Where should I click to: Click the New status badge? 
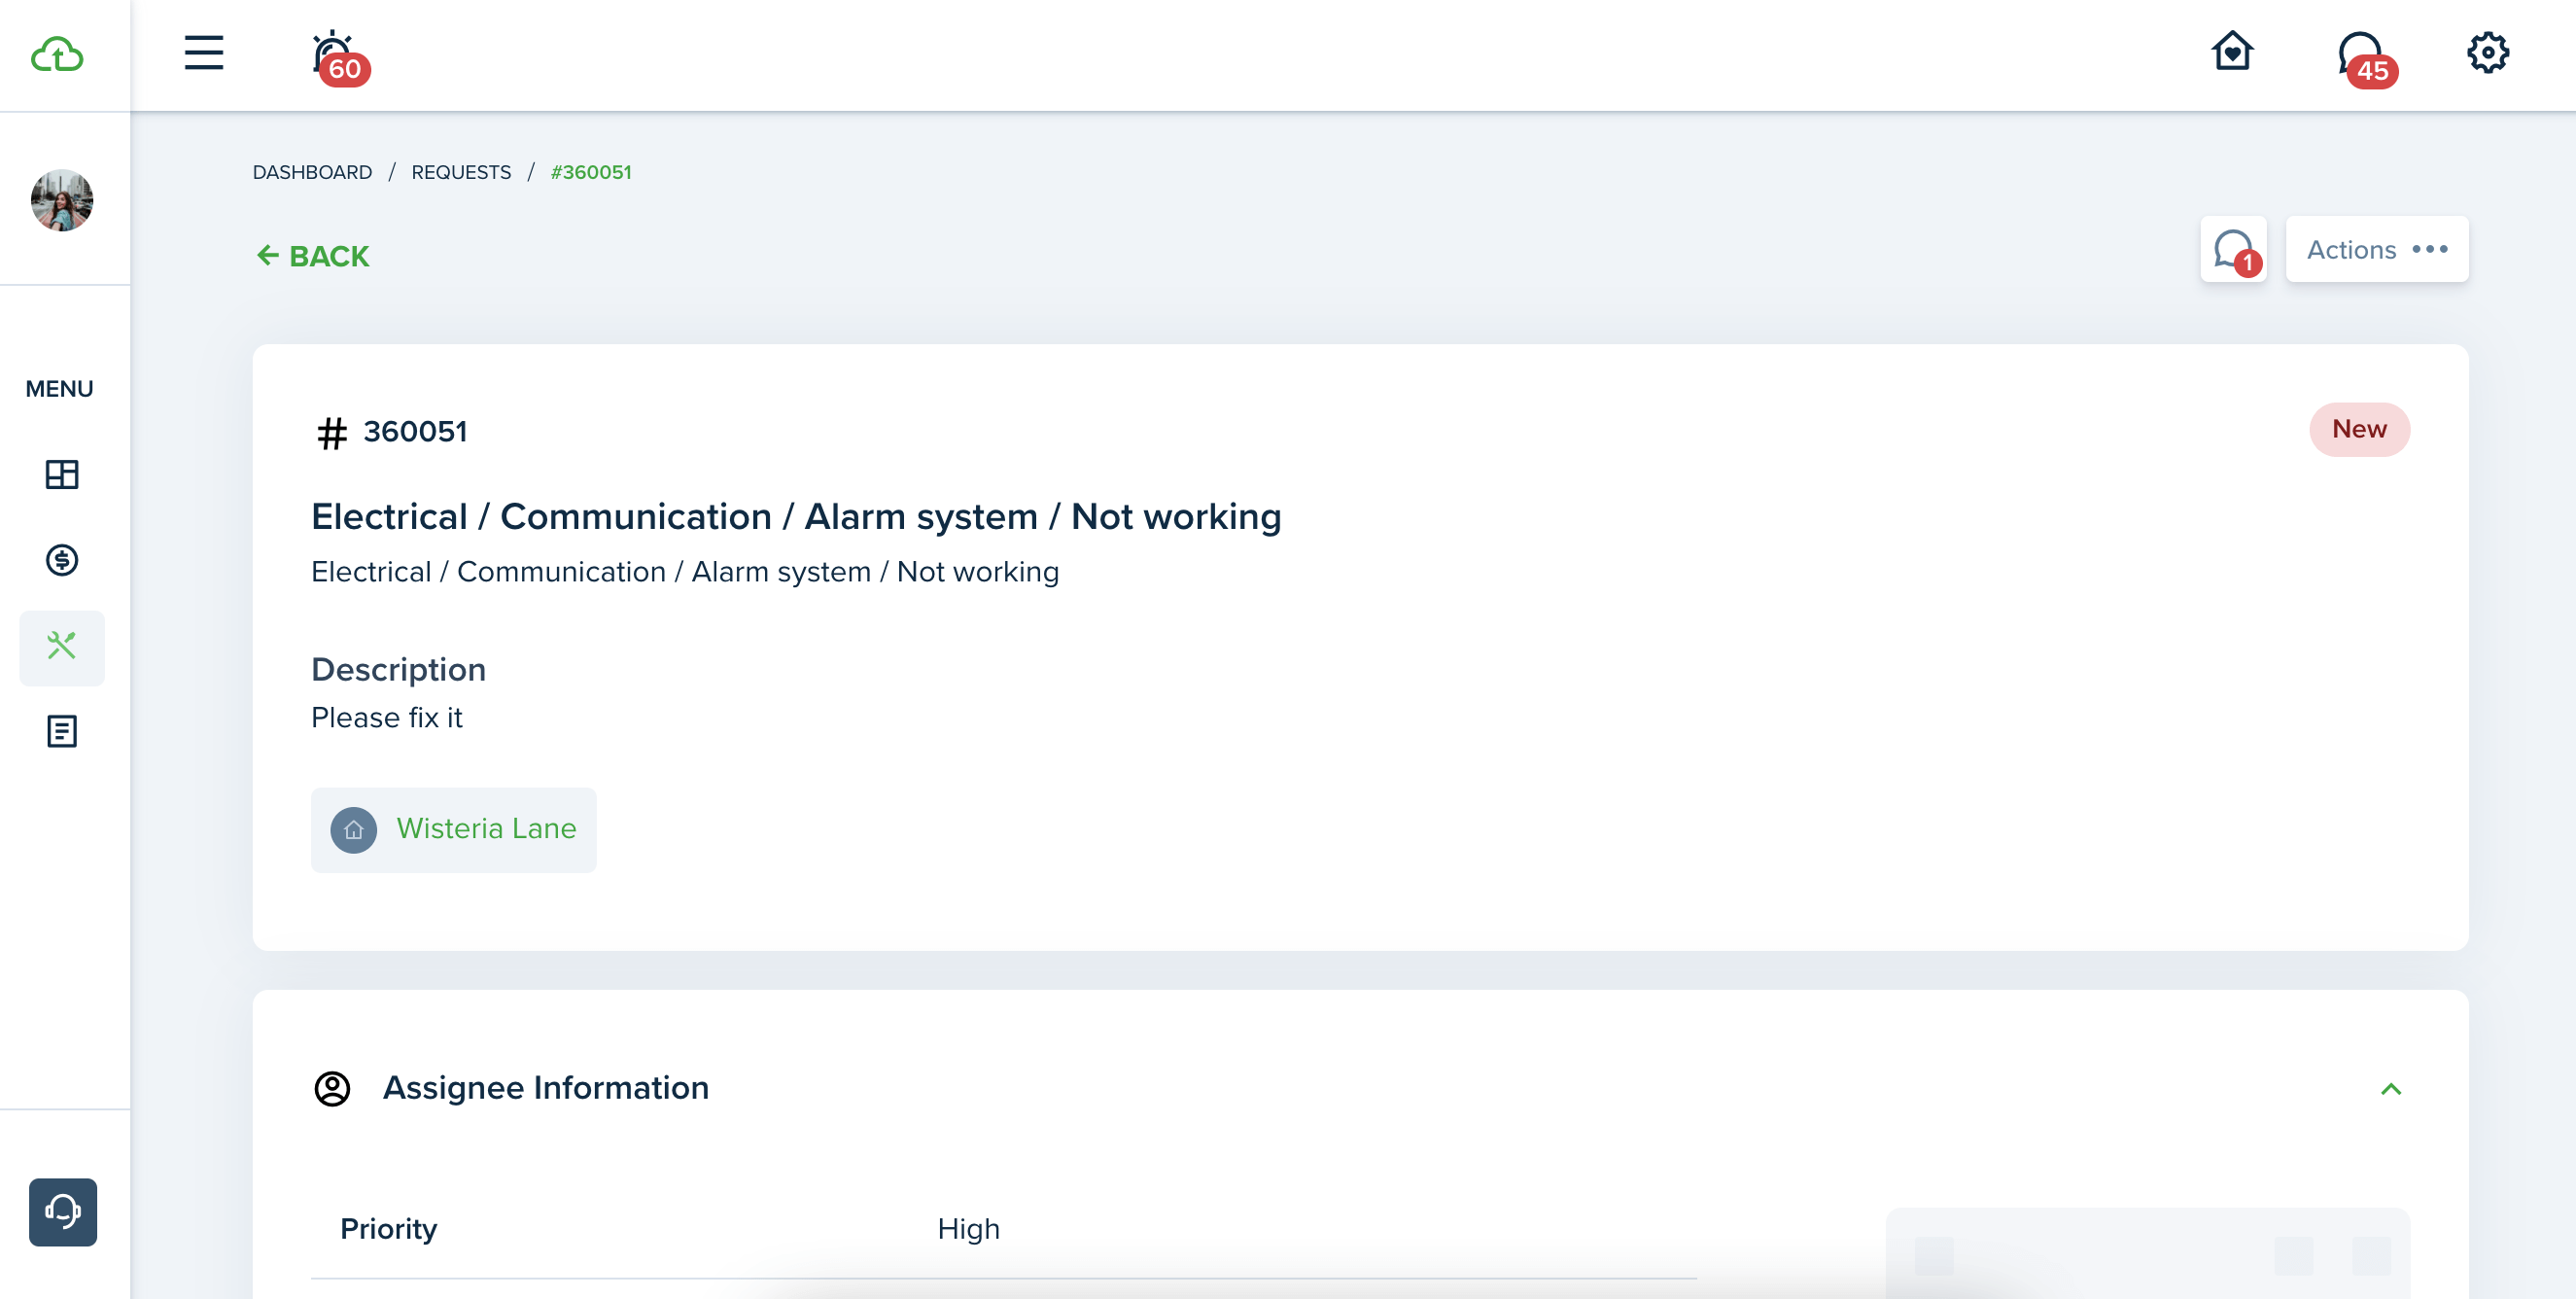(2359, 429)
